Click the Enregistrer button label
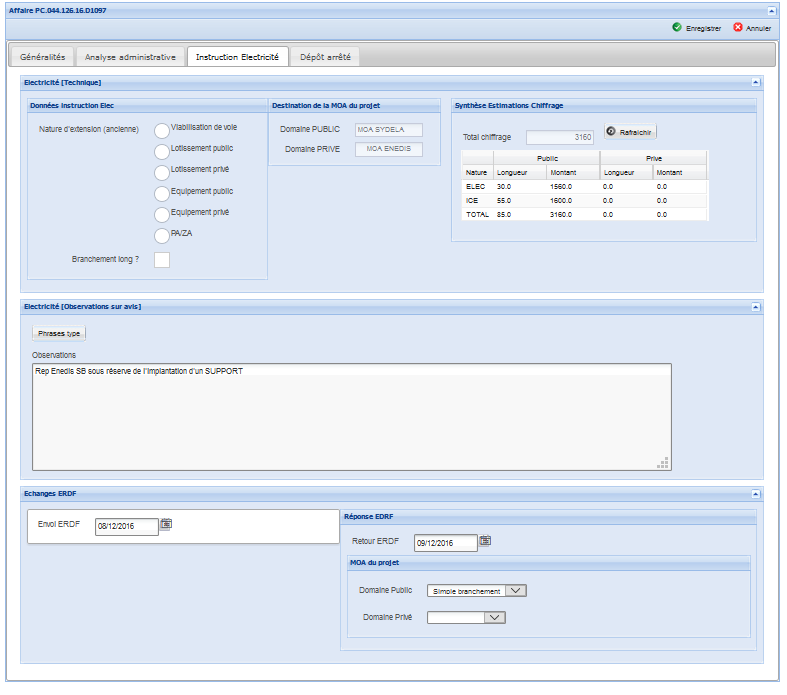 pyautogui.click(x=703, y=29)
